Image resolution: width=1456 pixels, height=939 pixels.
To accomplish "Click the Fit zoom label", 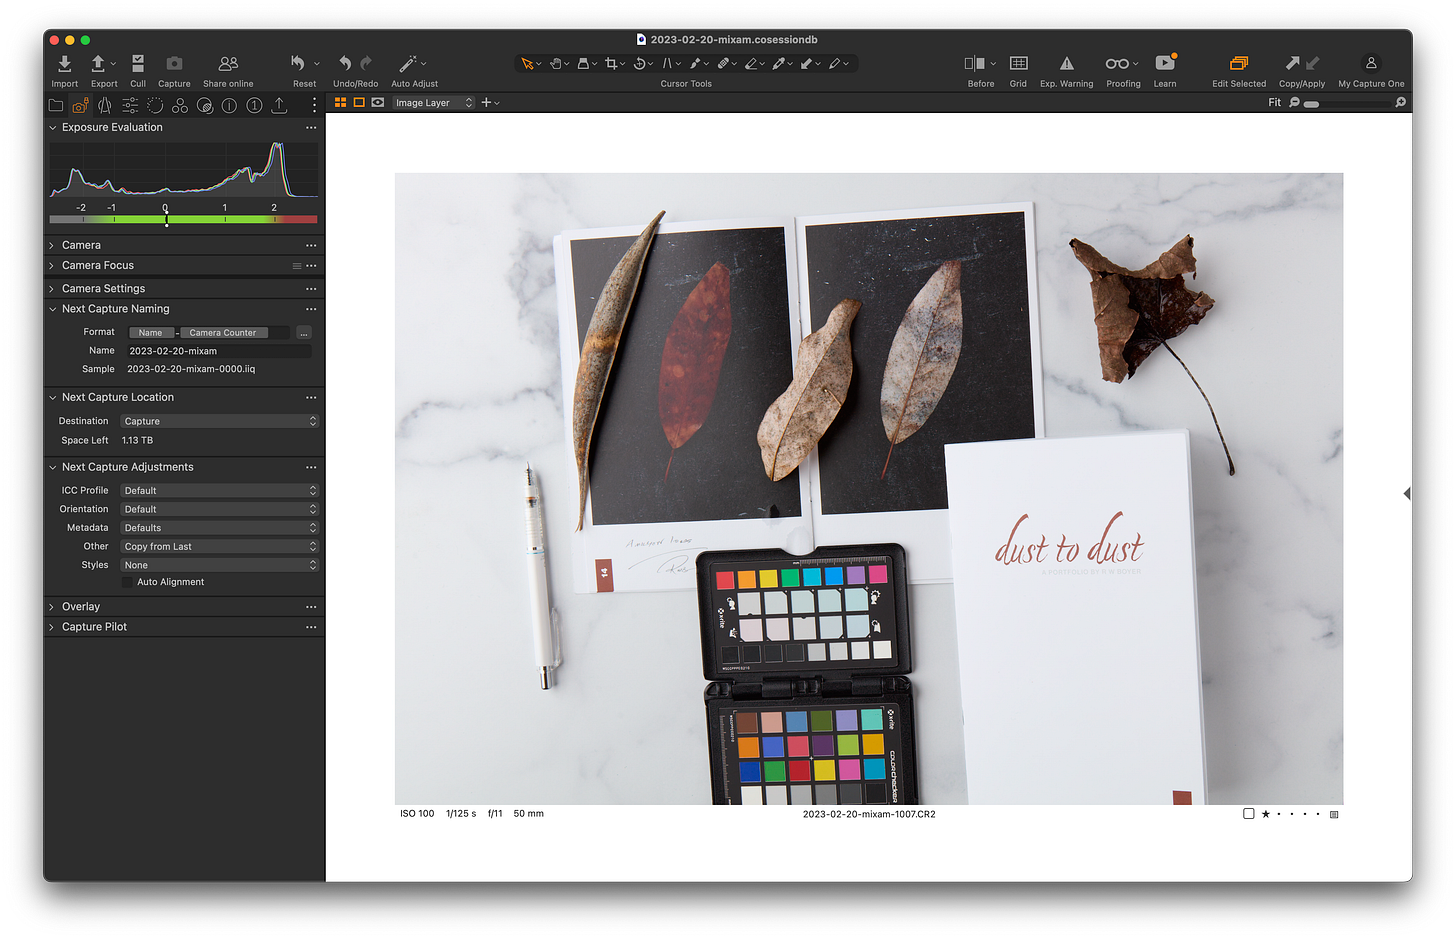I will (1274, 103).
